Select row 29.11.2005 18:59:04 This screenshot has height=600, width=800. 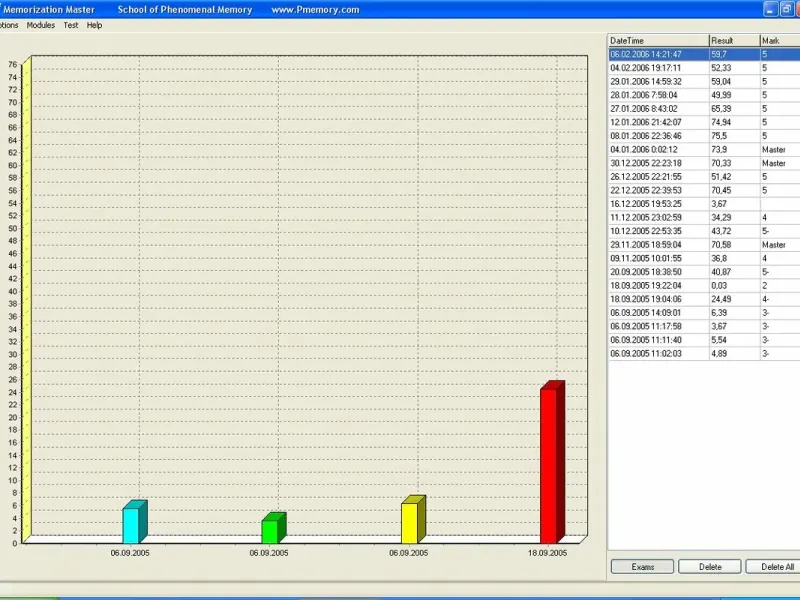click(704, 245)
